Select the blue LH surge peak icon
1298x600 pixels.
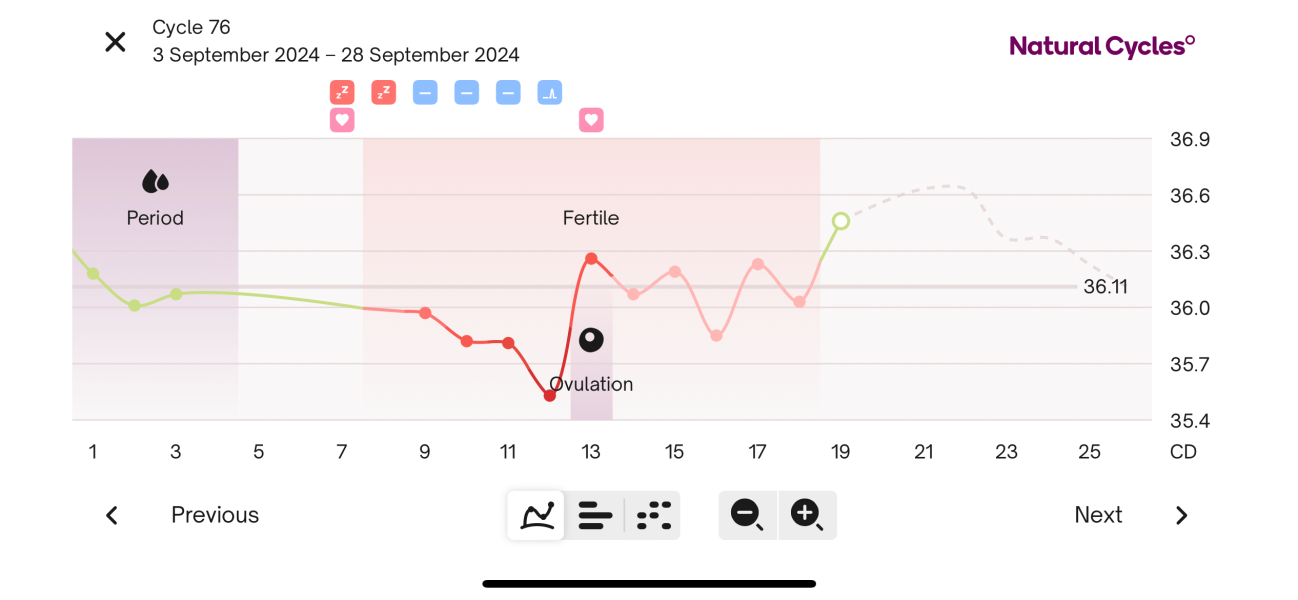pyautogui.click(x=549, y=92)
